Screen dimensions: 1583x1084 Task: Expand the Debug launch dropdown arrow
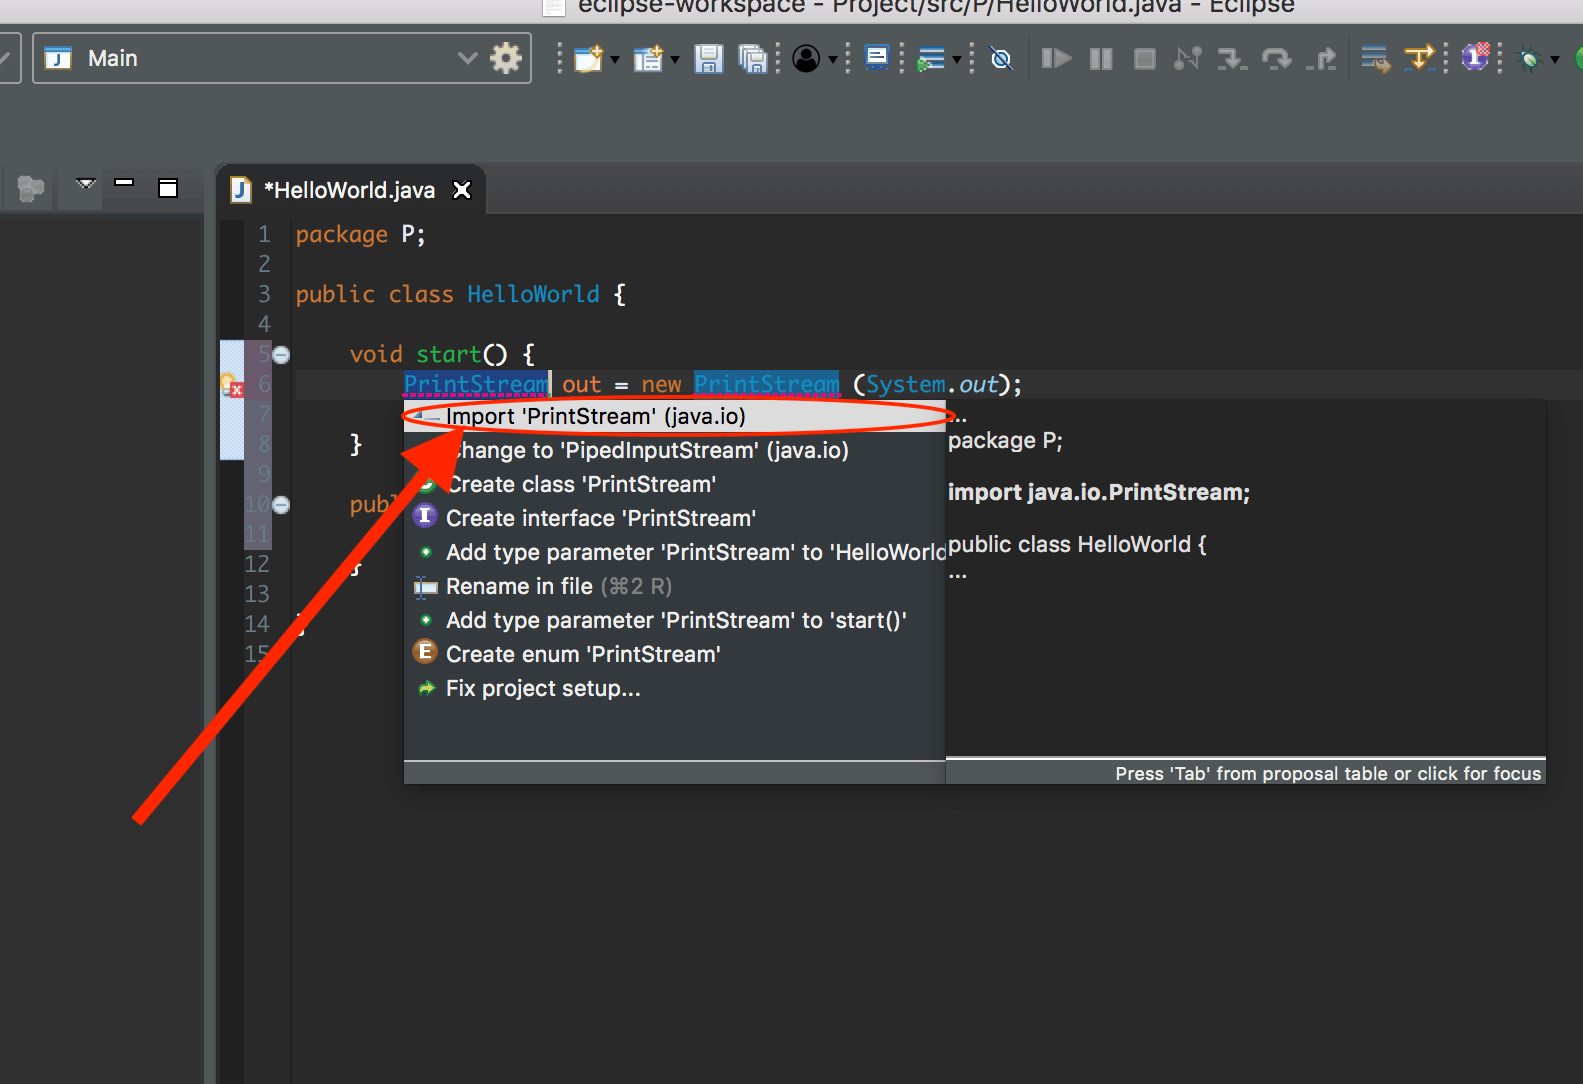(1555, 60)
